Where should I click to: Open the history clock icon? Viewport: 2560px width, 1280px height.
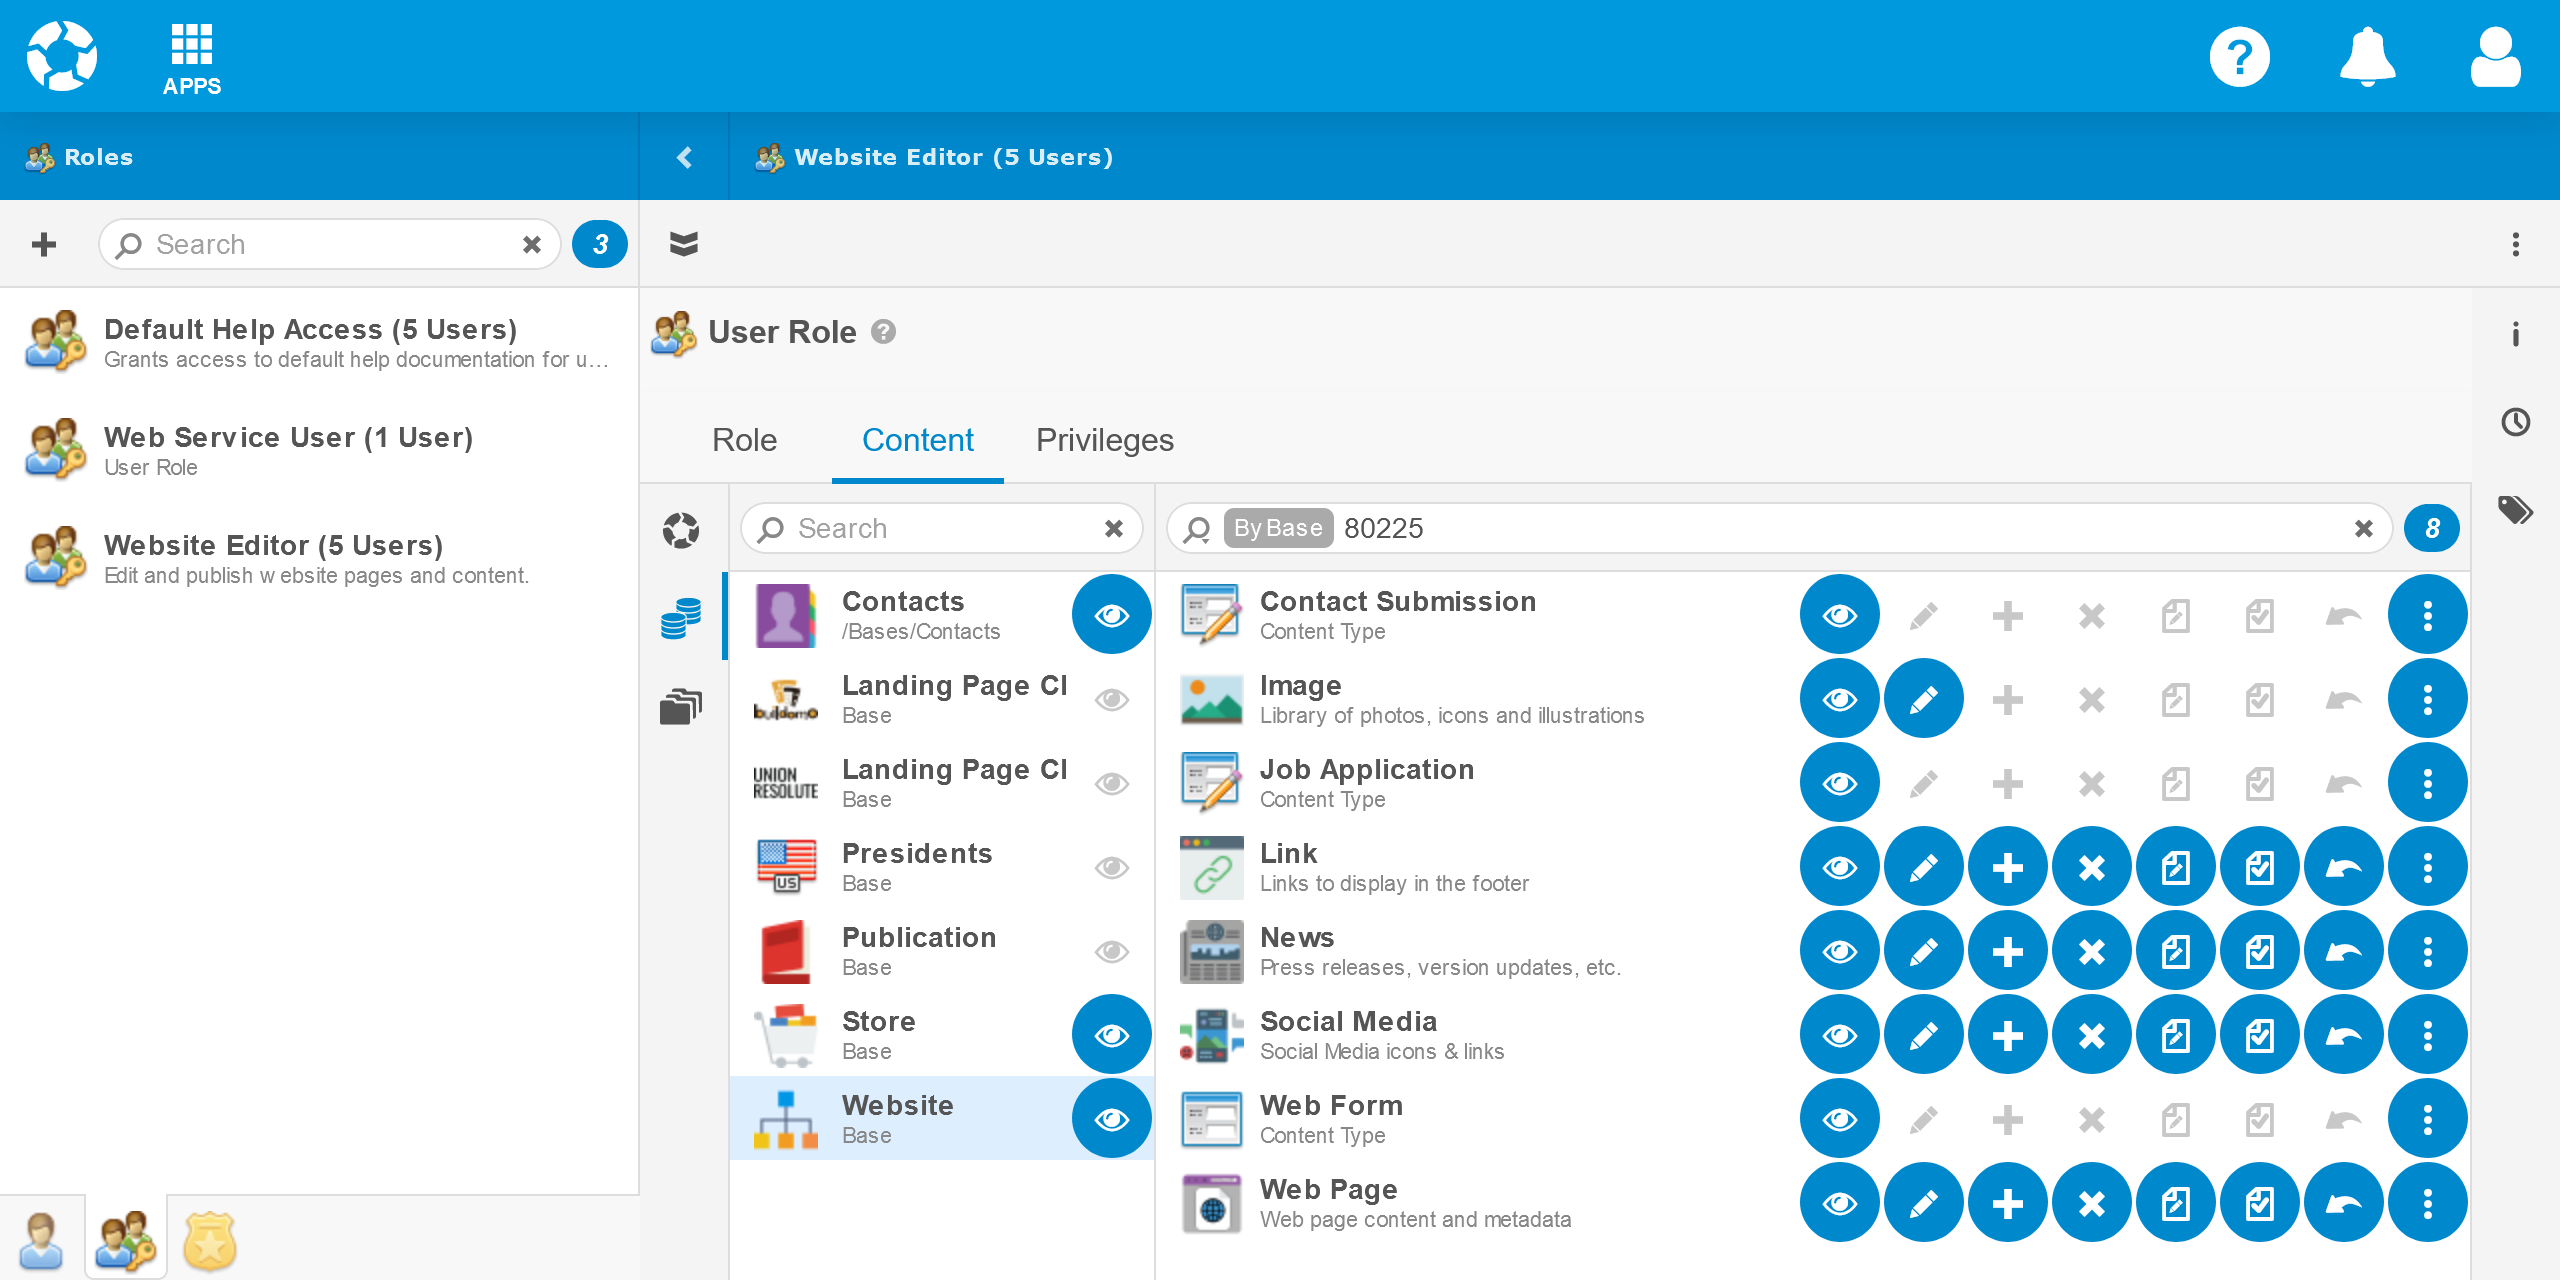pyautogui.click(x=2515, y=422)
